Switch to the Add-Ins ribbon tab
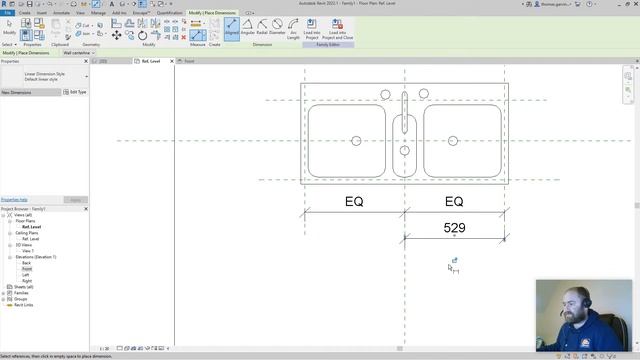Screen dimensions: 640x360 tap(119, 13)
